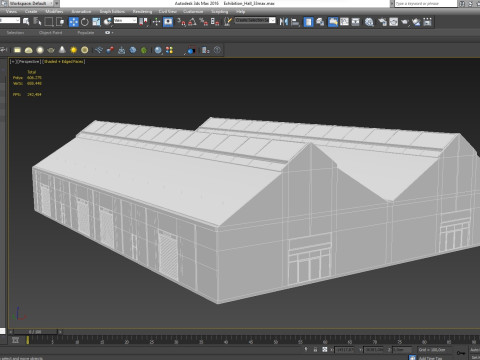Image resolution: width=480 pixels, height=360 pixels.
Task: Open the Reference Coordinate System View dropdown
Action: [125, 20]
